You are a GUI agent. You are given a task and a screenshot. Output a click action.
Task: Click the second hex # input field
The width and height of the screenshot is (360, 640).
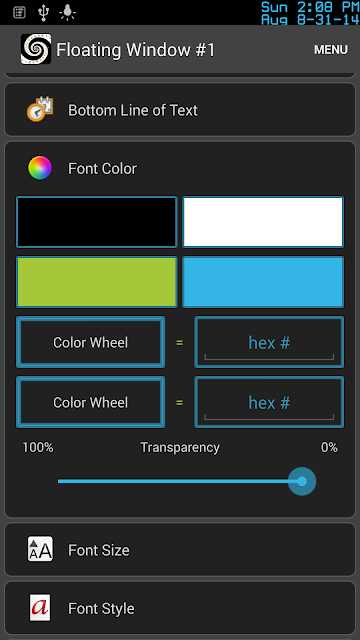[x=269, y=402]
